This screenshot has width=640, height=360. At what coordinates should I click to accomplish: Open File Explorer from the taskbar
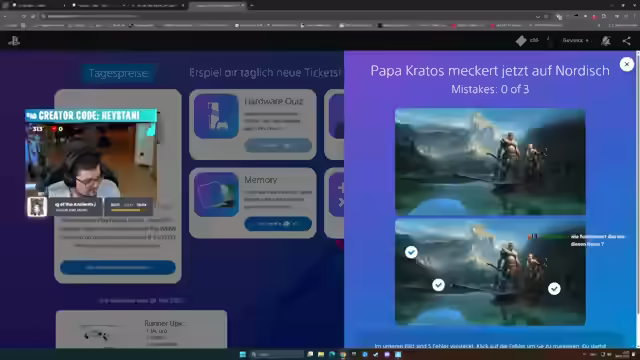coord(321,354)
